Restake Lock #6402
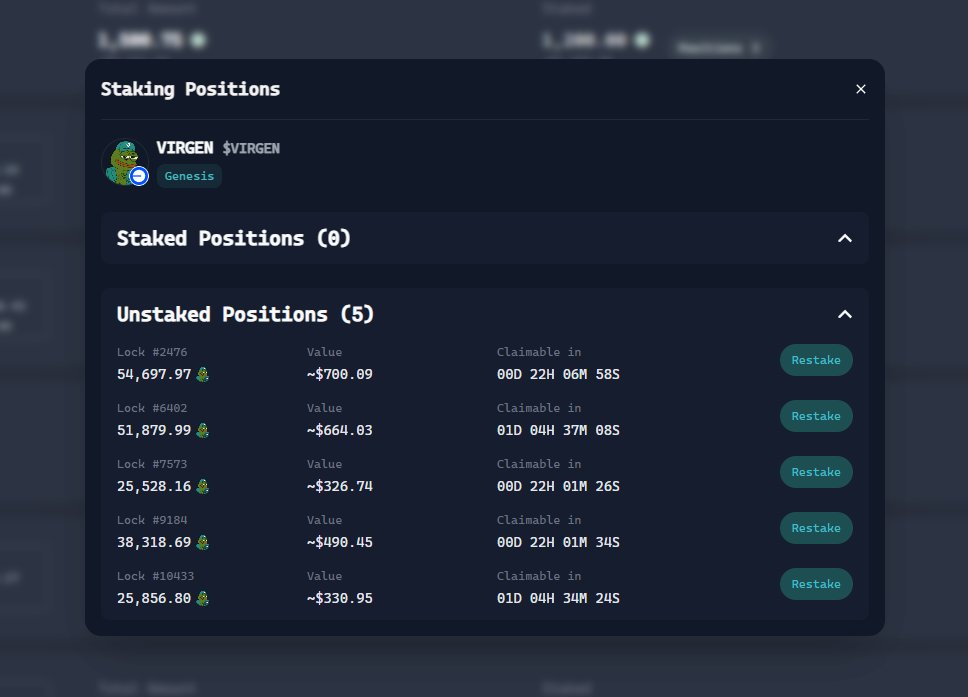Viewport: 968px width, 697px height. [x=816, y=416]
